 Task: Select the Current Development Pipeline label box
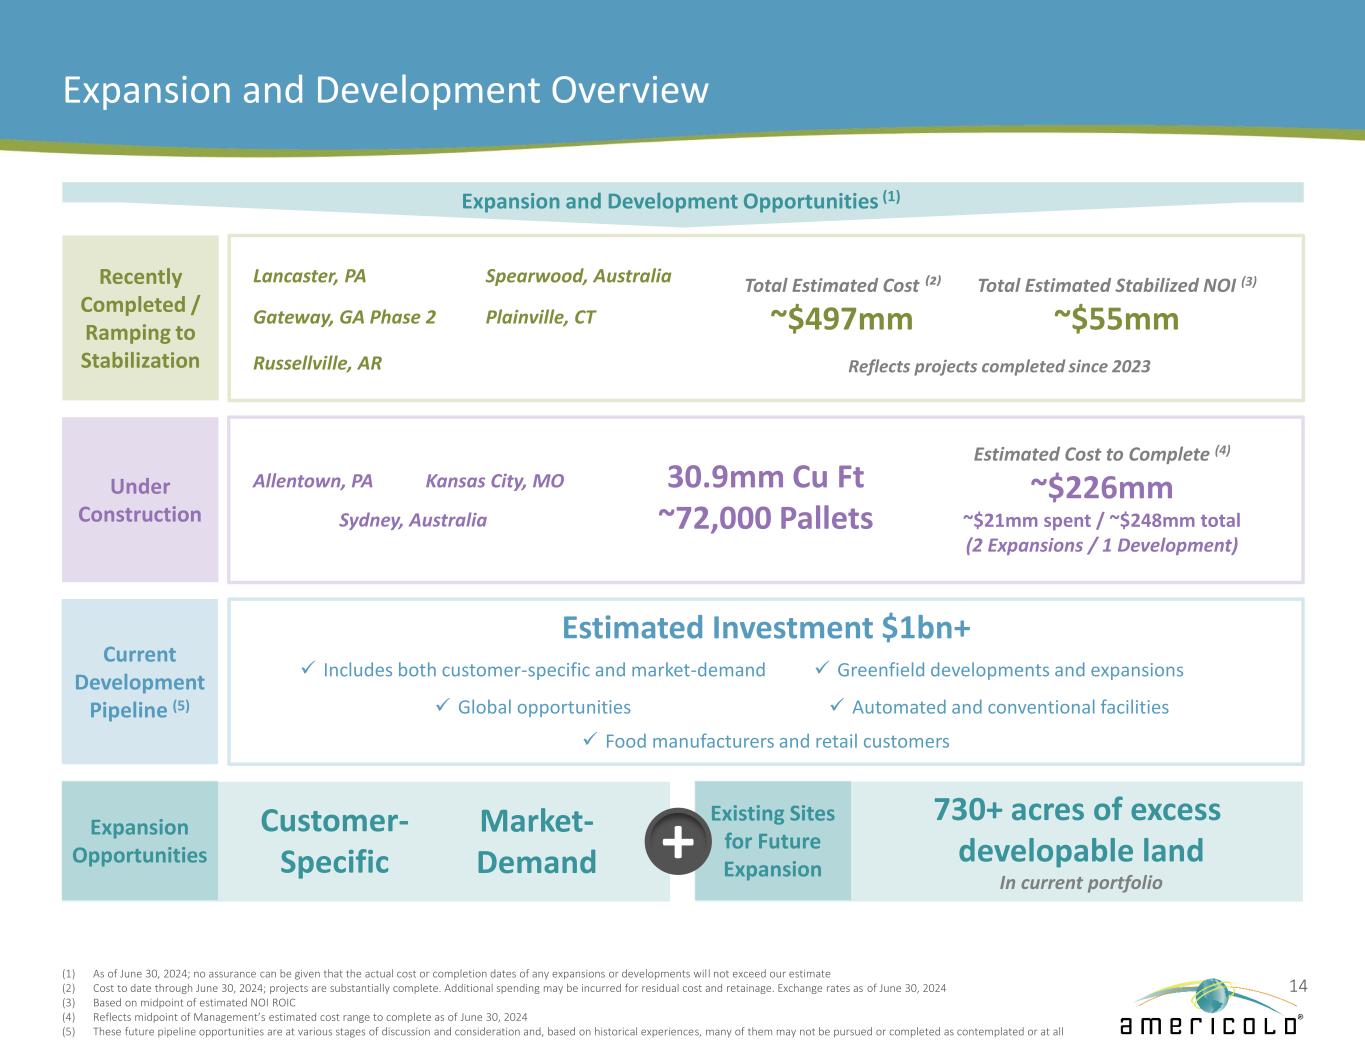[x=140, y=682]
